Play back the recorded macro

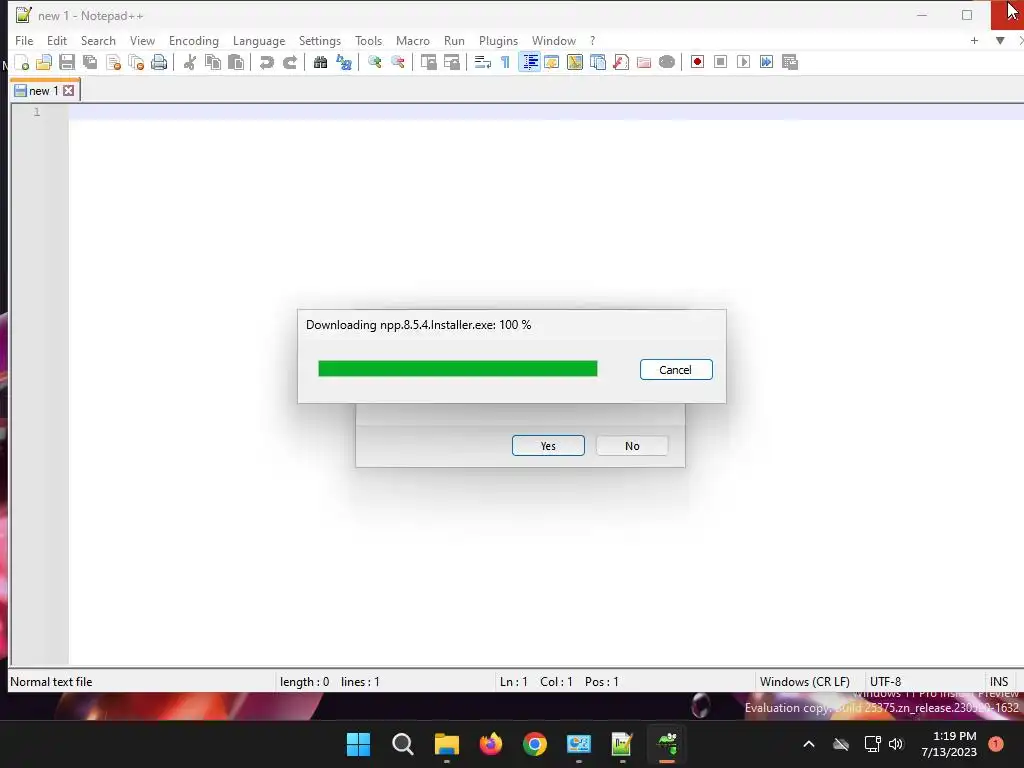point(743,62)
